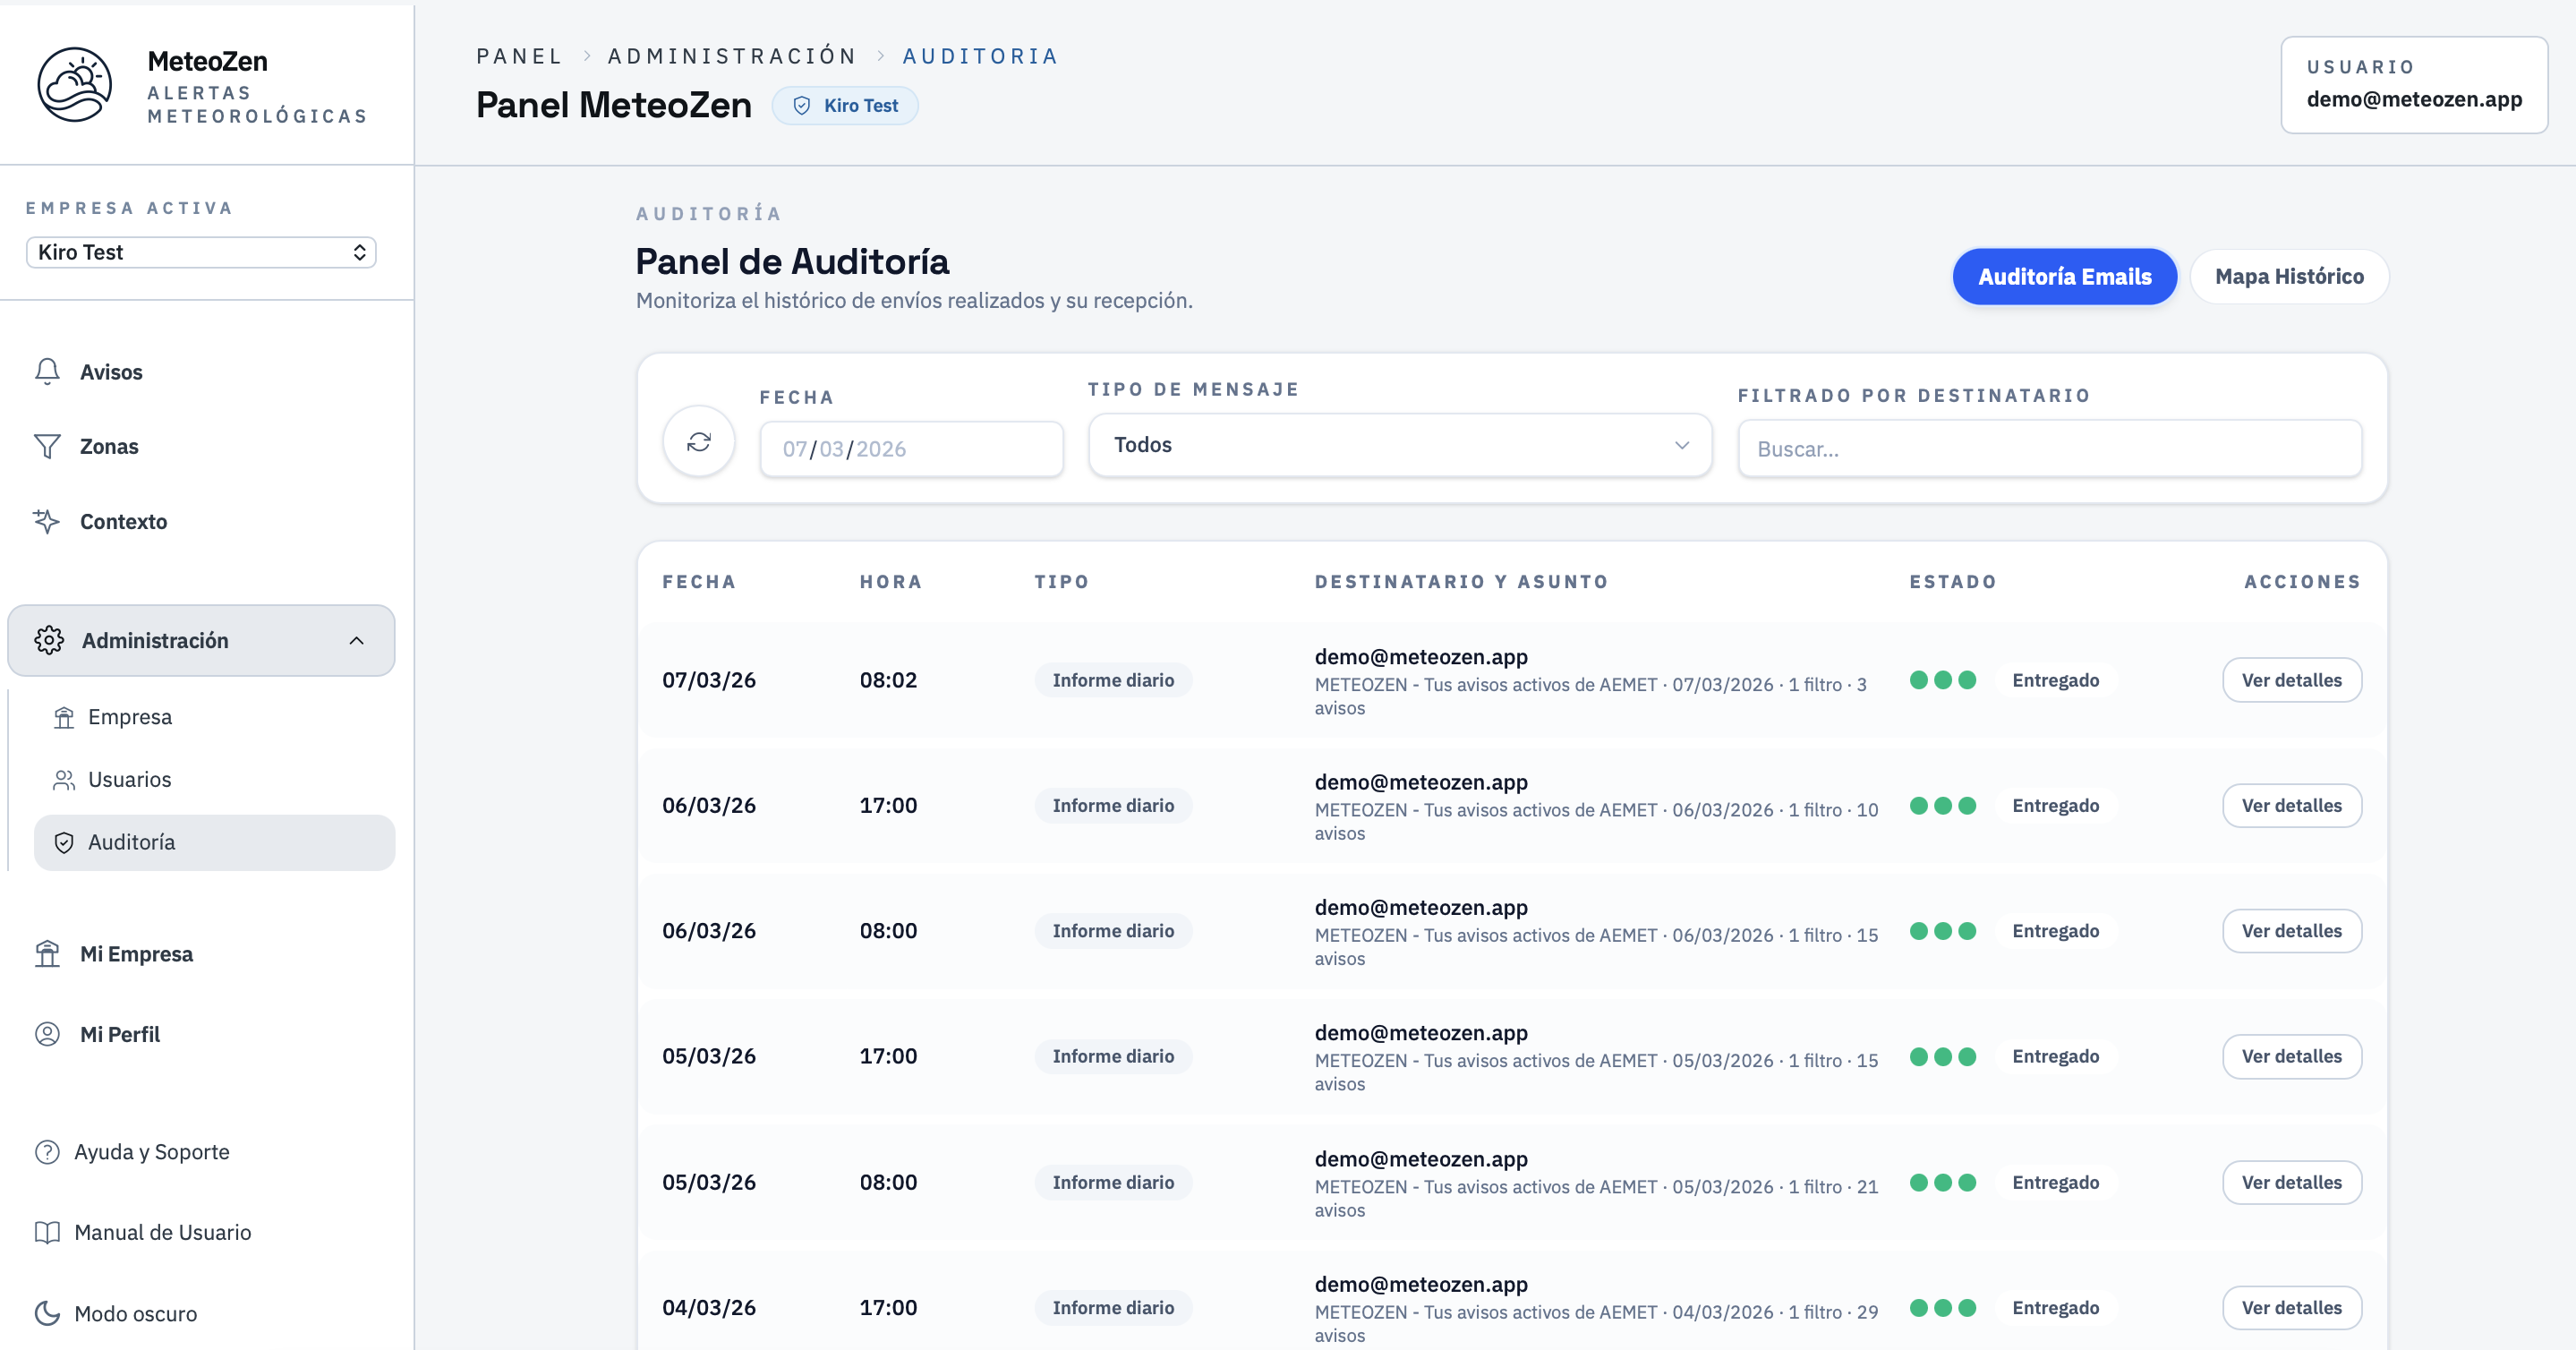Viewport: 2576px width, 1350px height.
Task: Click the Destinatario y Asunto column header
Action: click(x=1461, y=582)
